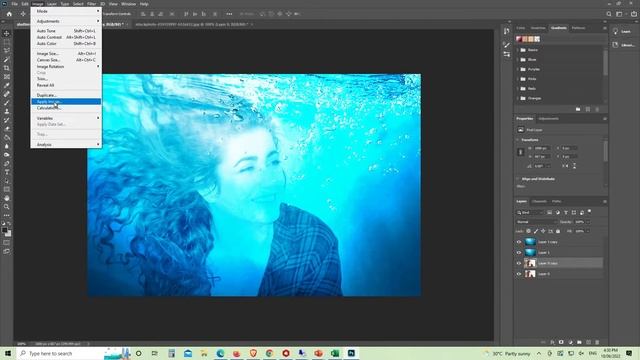640x360 pixels.
Task: Expand the Blues gradient folder
Action: [x=518, y=60]
